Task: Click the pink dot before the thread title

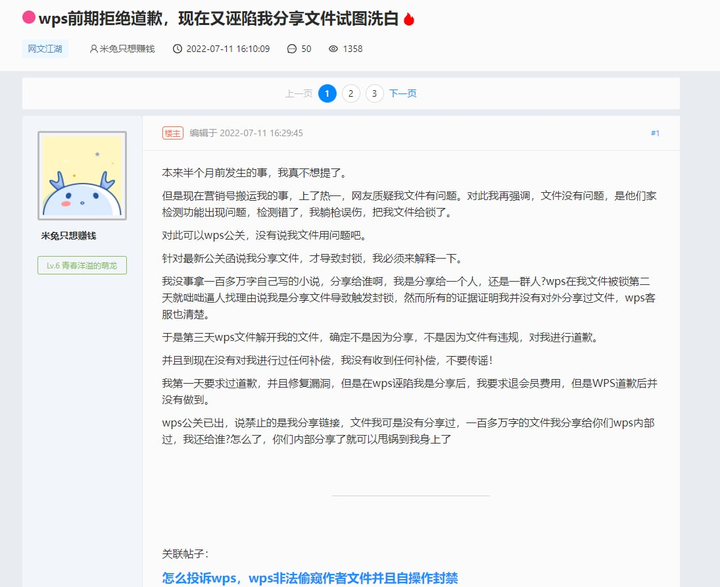Action: pyautogui.click(x=29, y=17)
